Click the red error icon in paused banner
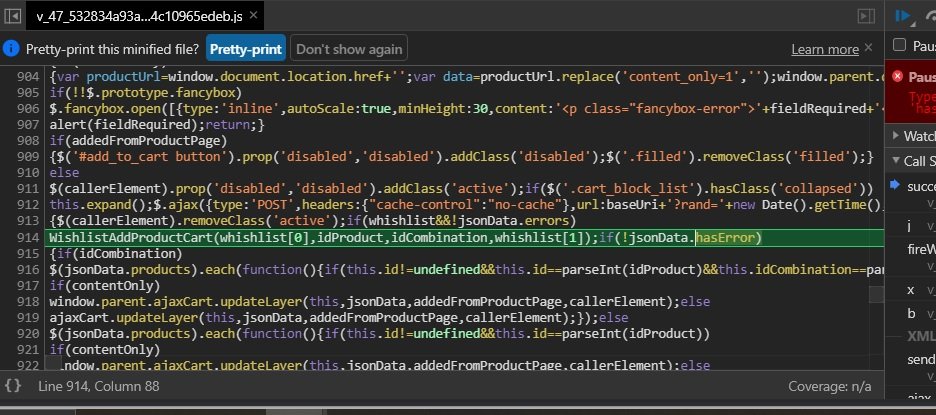Screen dimensions: 936x415 [x=897, y=76]
